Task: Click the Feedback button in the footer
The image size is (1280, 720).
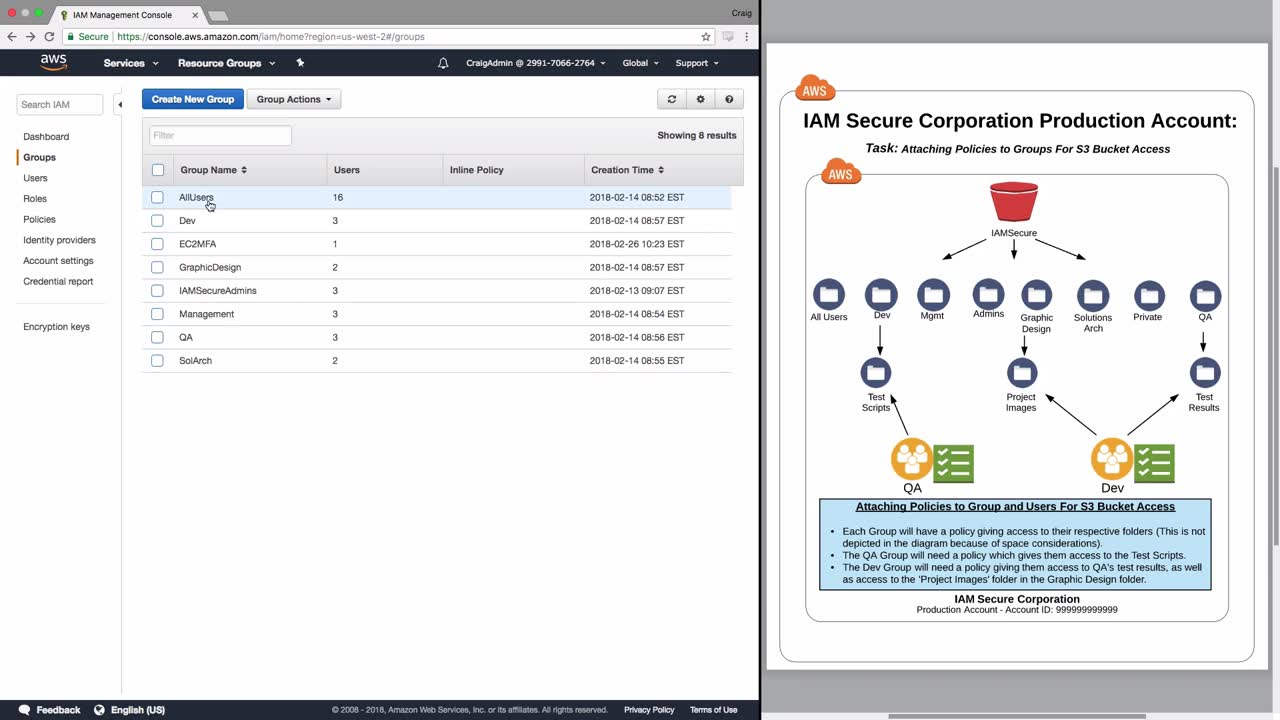Action: [x=50, y=710]
